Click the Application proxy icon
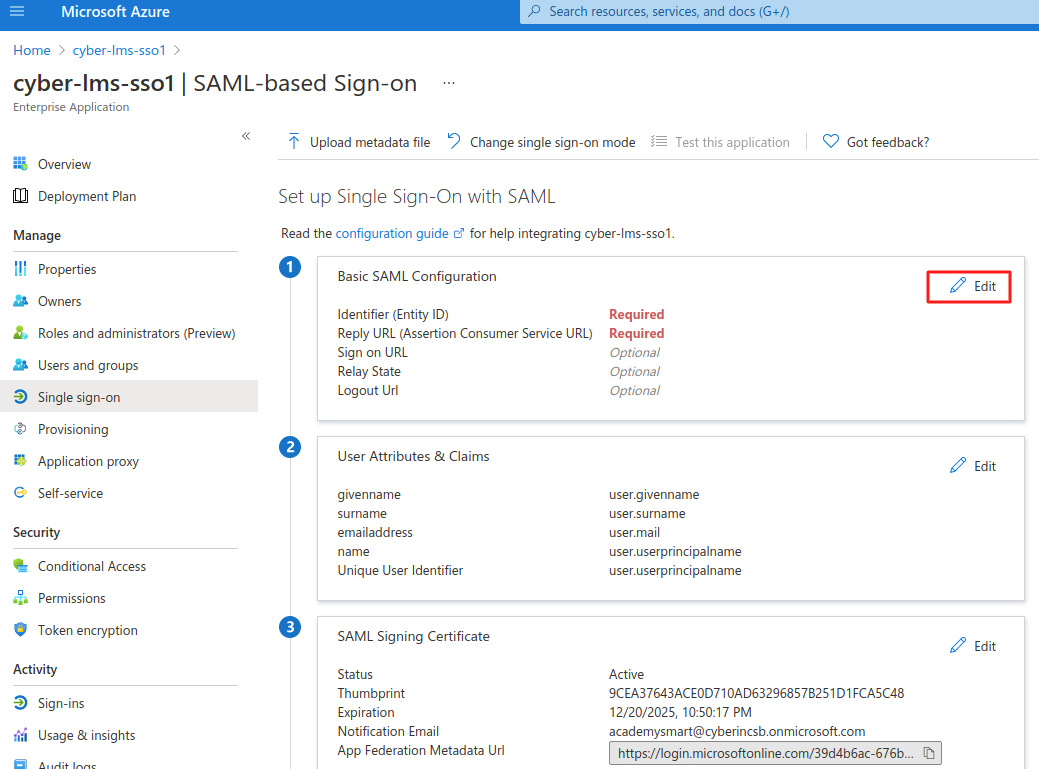Viewport: 1039px width, 769px height. click(21, 460)
